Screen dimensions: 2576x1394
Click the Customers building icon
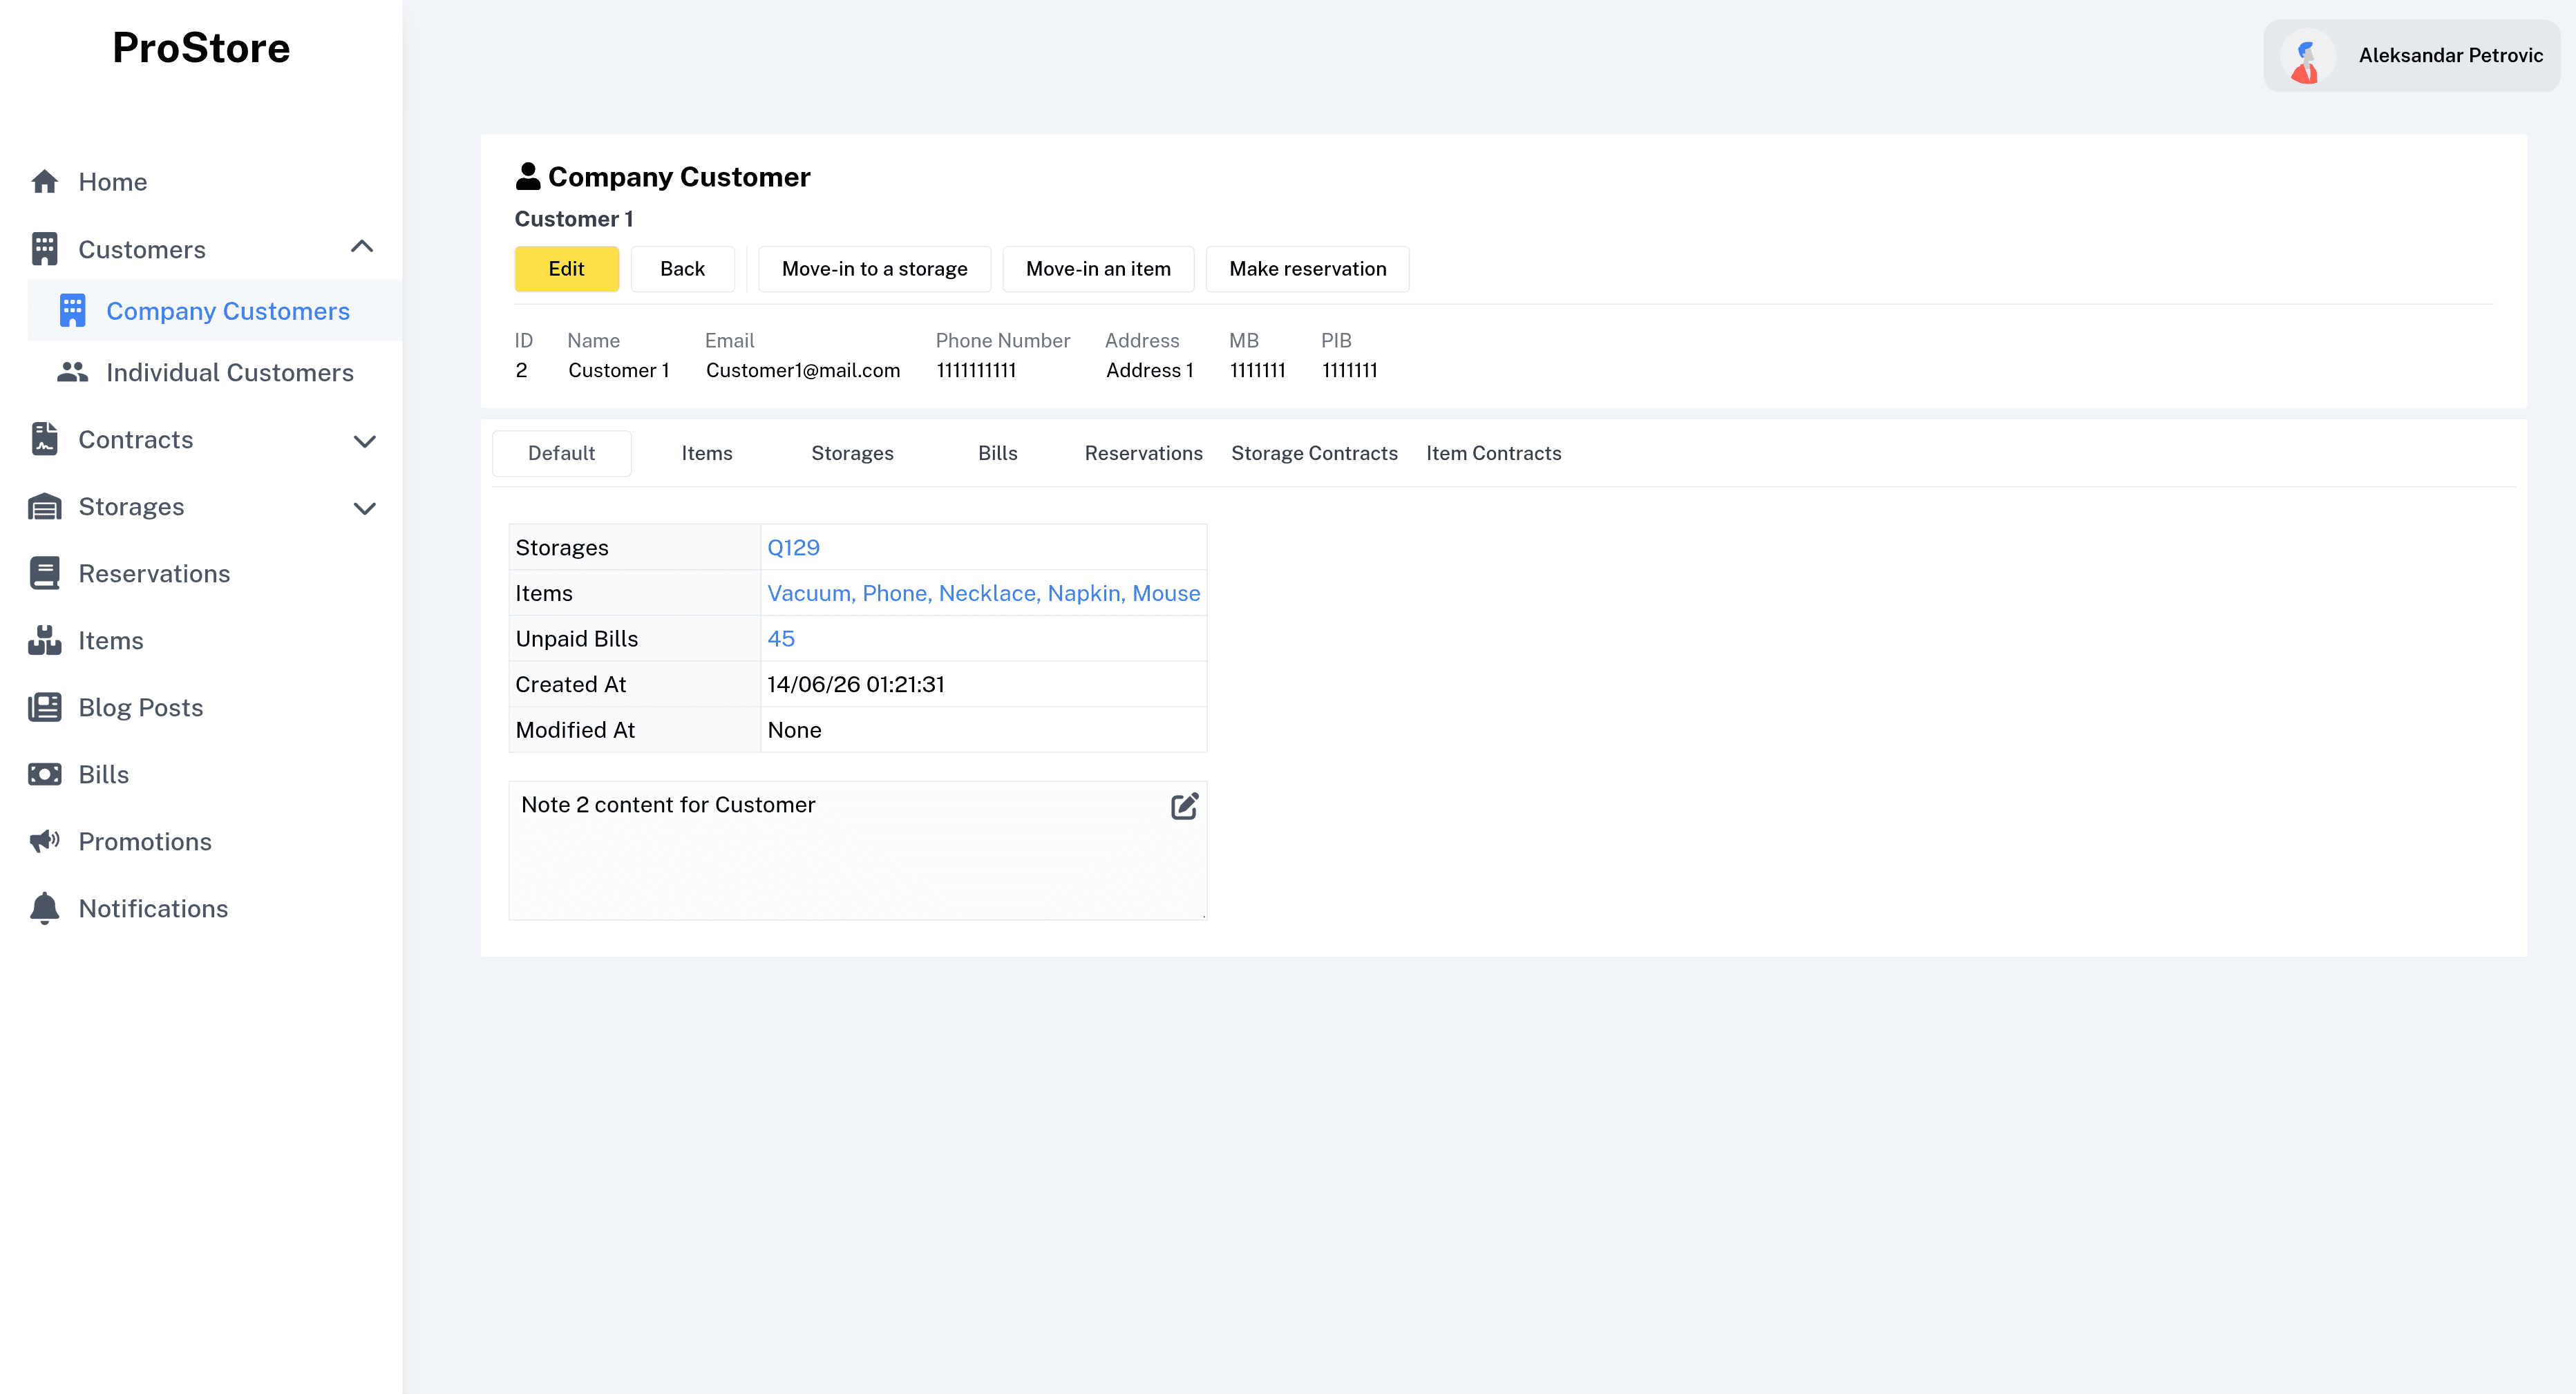[x=44, y=249]
